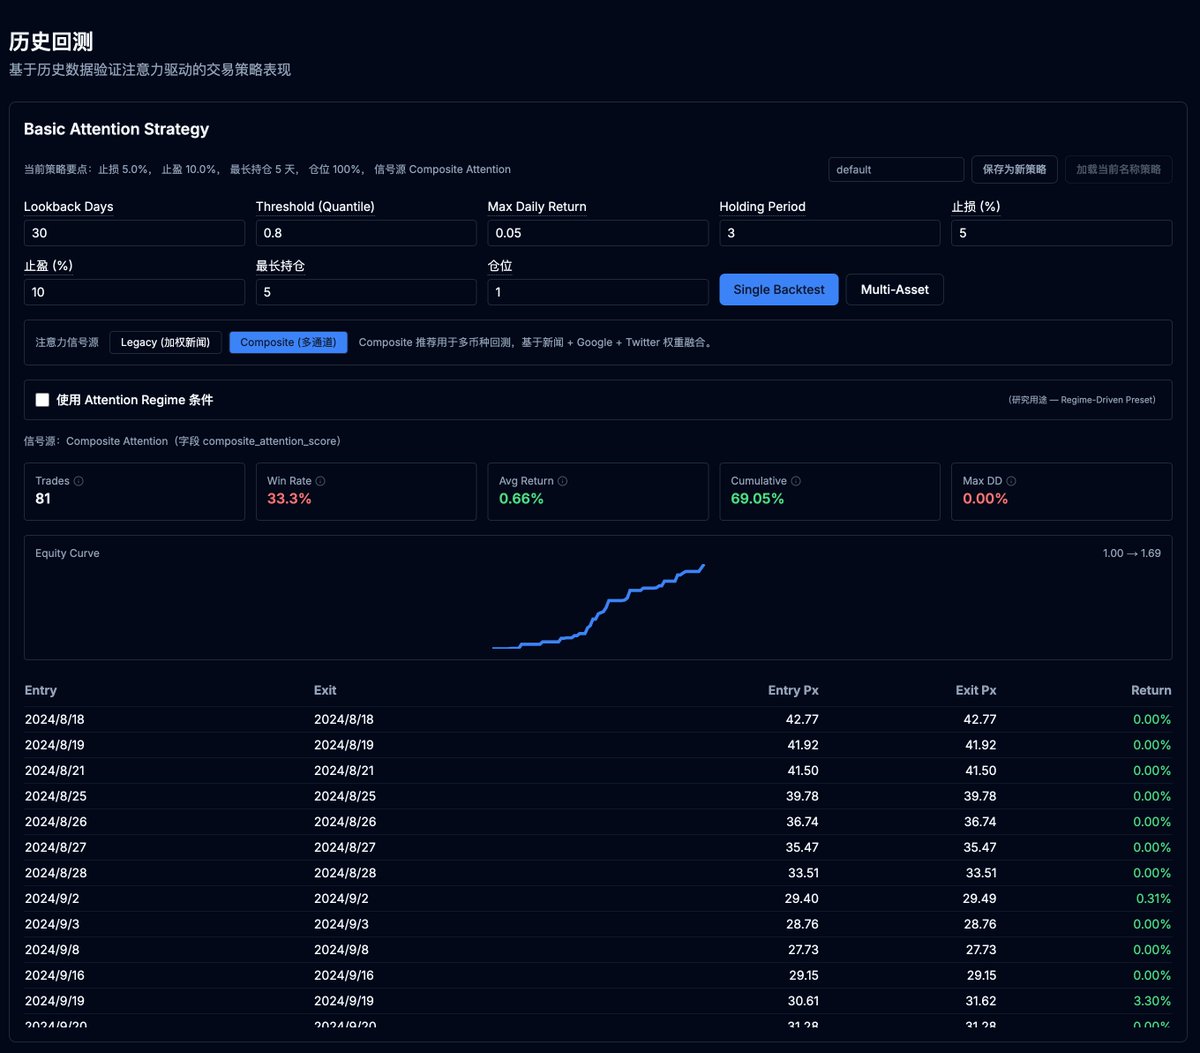Click the Holding Period input field
The width and height of the screenshot is (1200, 1053).
coord(830,233)
